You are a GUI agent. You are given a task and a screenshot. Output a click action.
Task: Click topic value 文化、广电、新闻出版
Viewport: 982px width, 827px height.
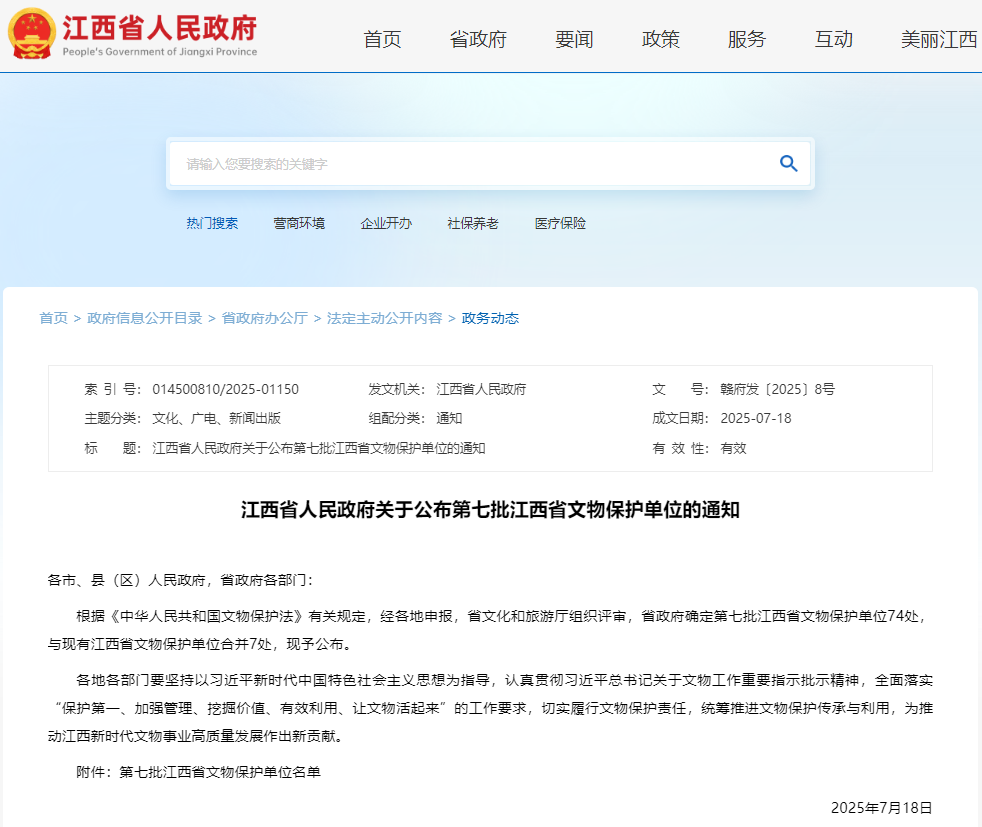pyautogui.click(x=217, y=418)
